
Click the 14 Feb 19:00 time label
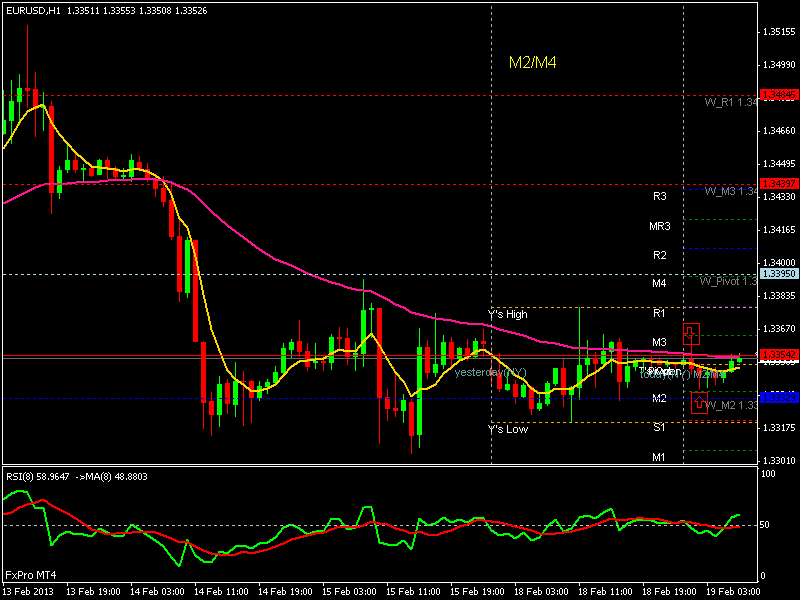click(285, 592)
